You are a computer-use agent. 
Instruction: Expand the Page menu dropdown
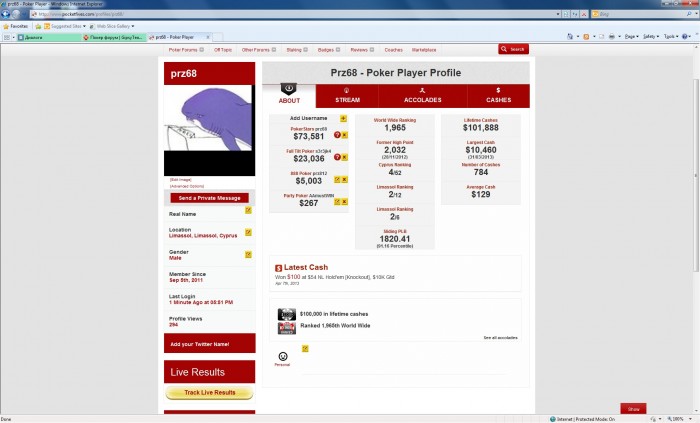pyautogui.click(x=631, y=37)
